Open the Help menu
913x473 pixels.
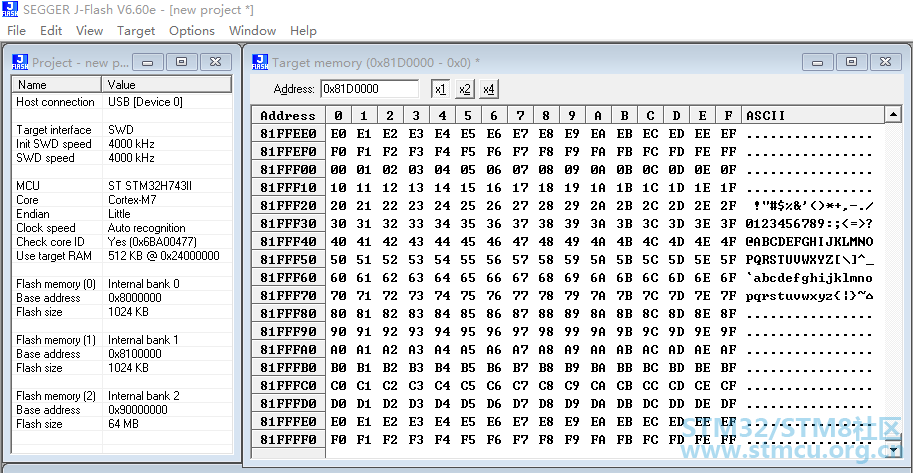(x=303, y=30)
